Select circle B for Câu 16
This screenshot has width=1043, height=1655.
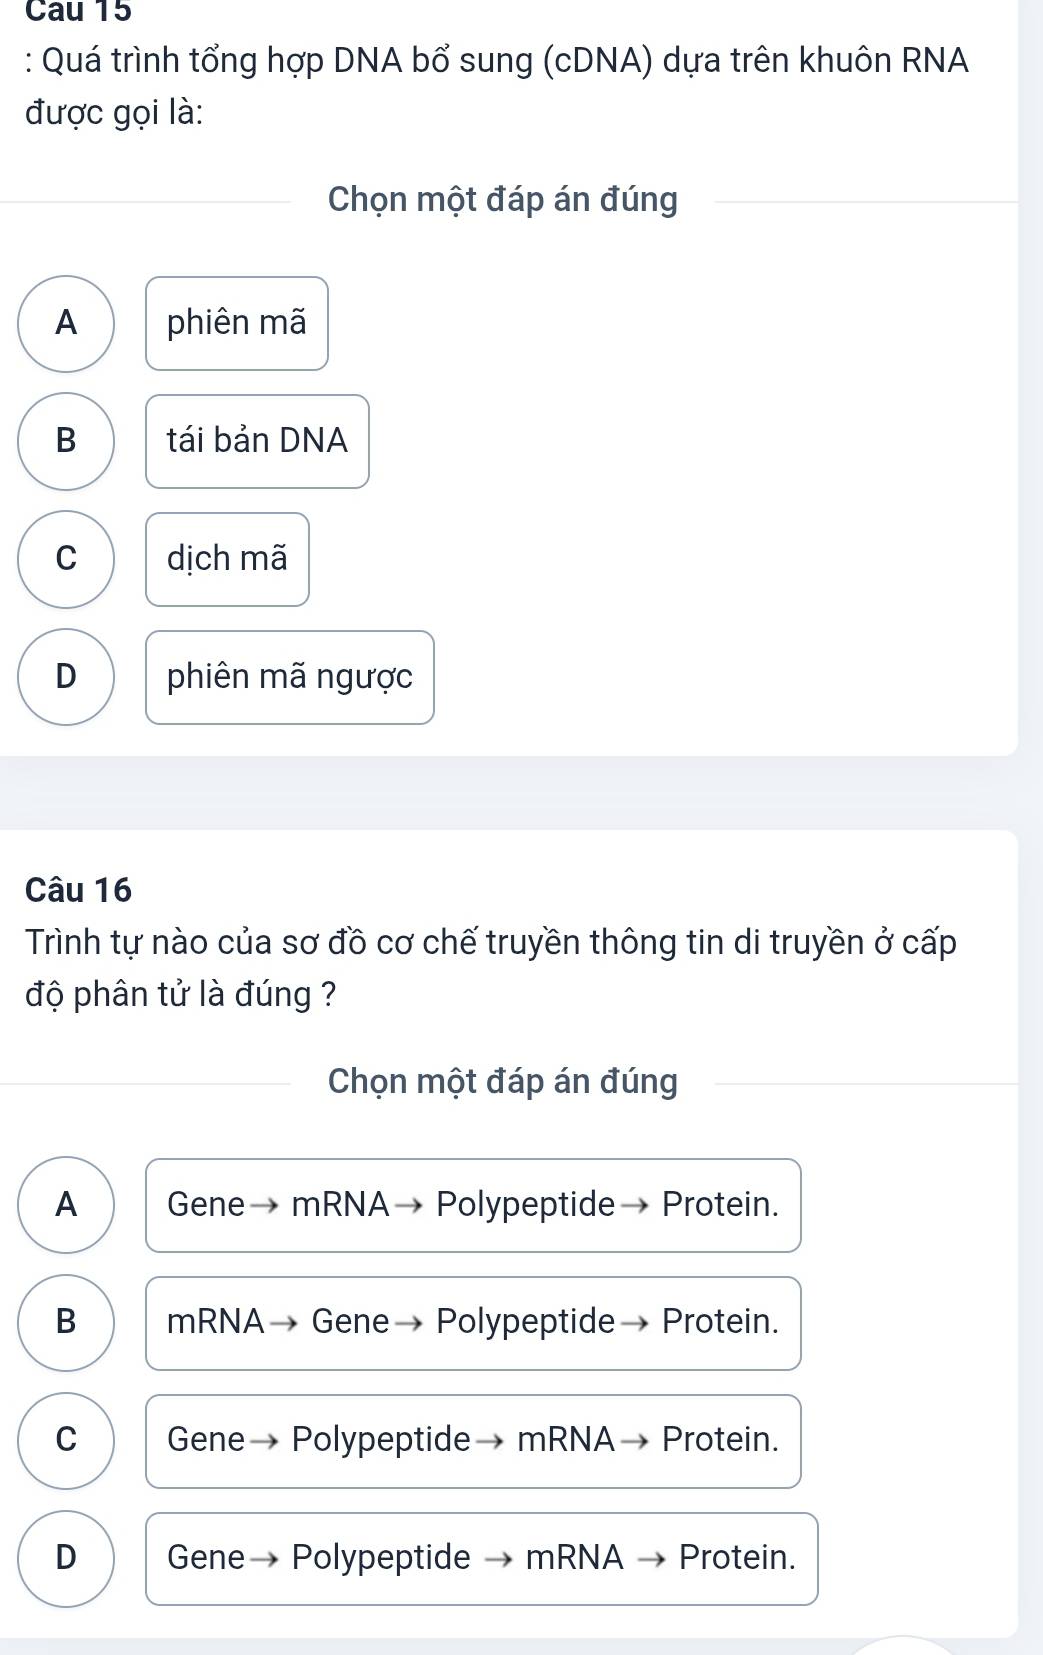pos(66,1323)
